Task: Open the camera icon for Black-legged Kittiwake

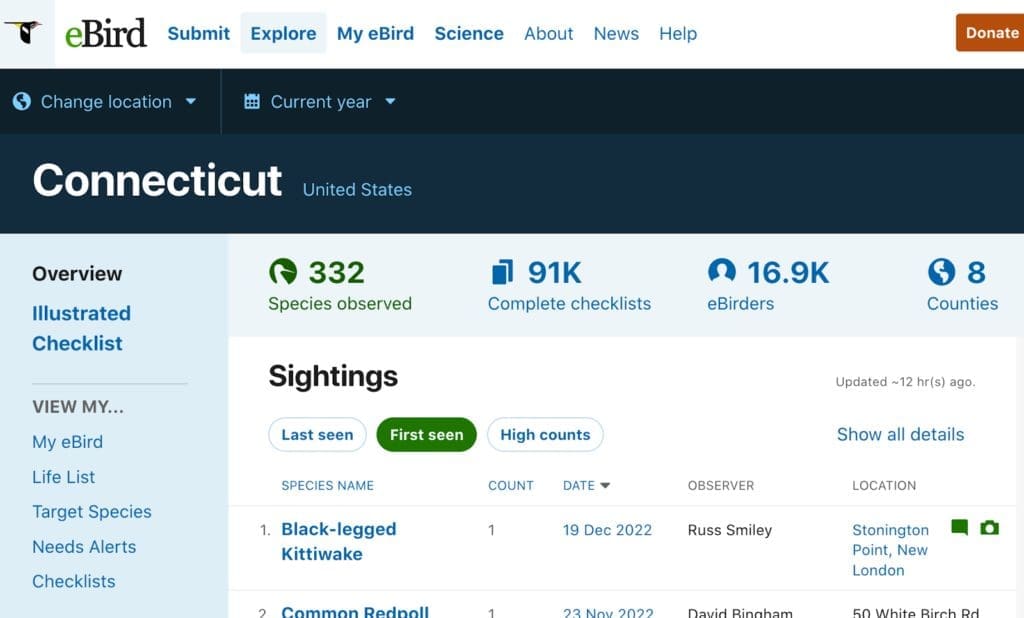Action: [989, 527]
